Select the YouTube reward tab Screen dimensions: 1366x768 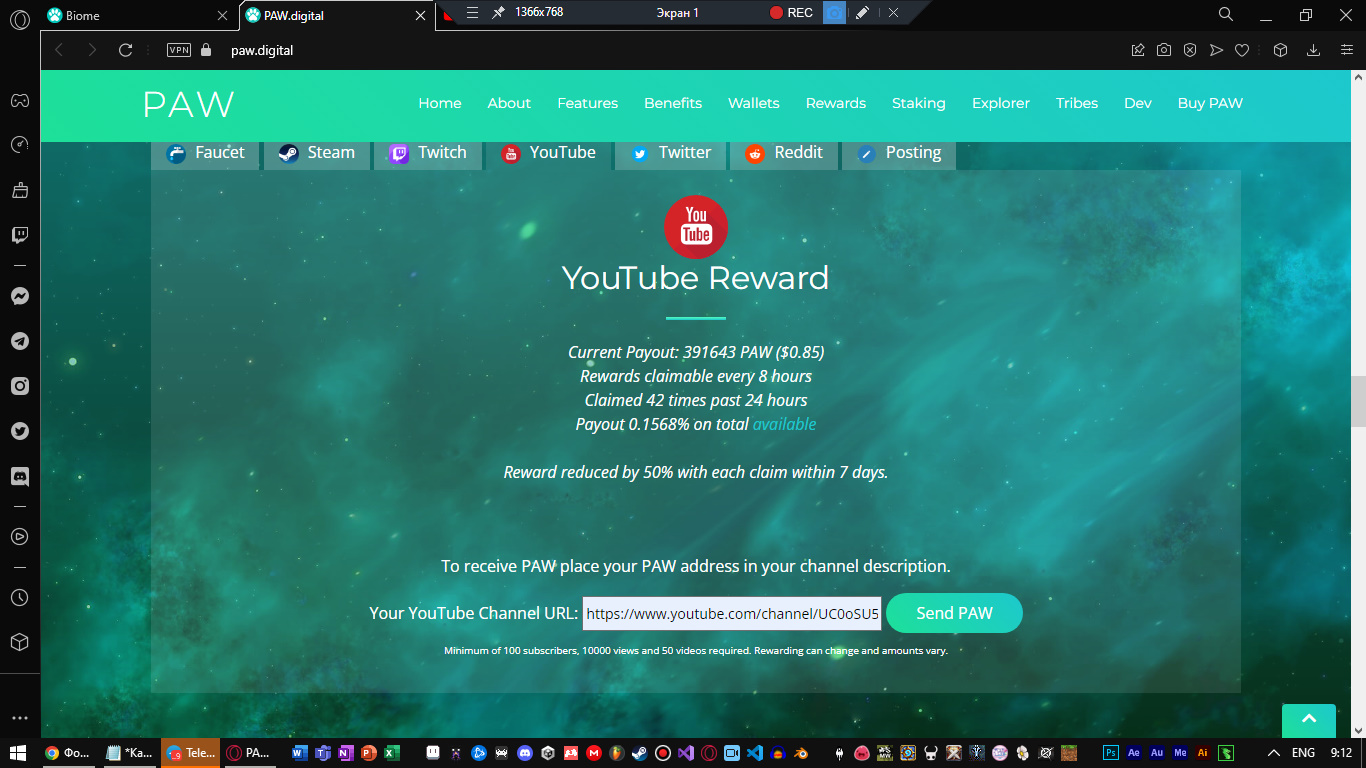point(549,153)
